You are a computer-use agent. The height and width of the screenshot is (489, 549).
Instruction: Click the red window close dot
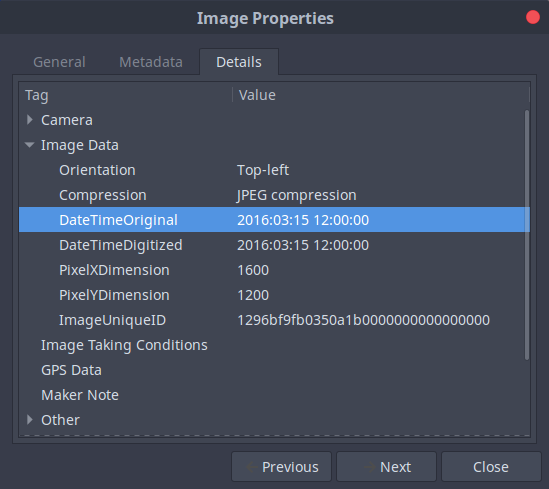pyautogui.click(x=533, y=18)
